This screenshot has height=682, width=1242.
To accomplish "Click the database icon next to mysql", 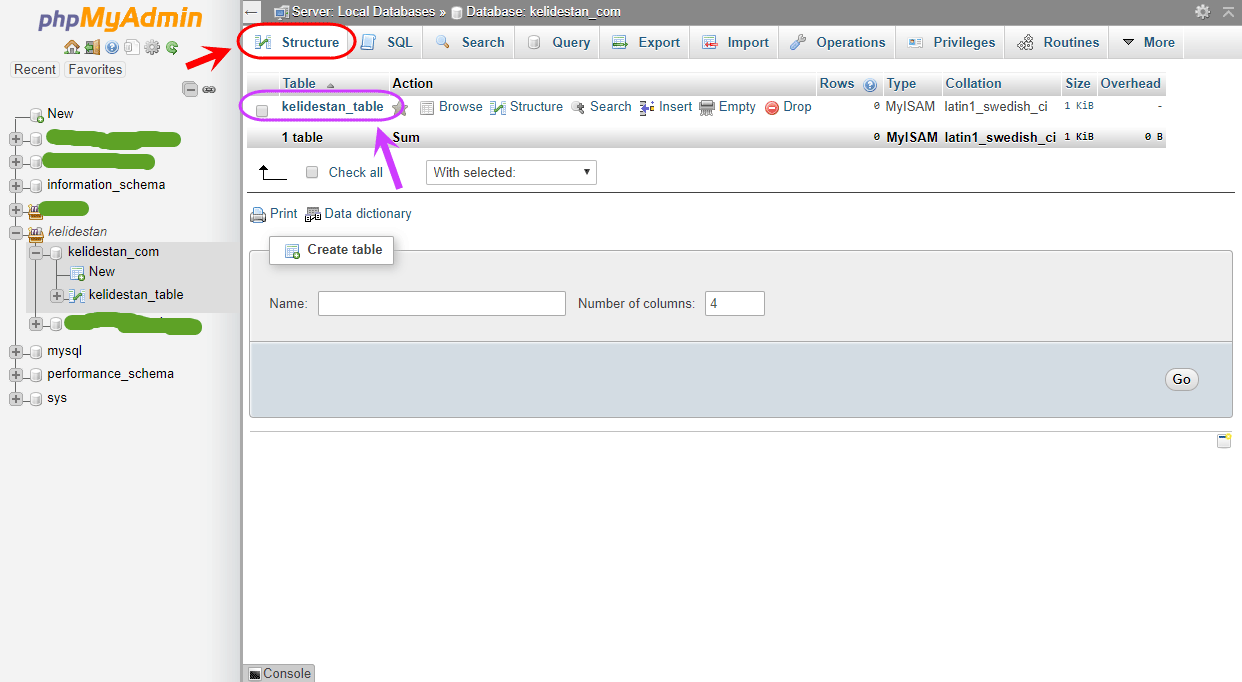I will coord(37,352).
